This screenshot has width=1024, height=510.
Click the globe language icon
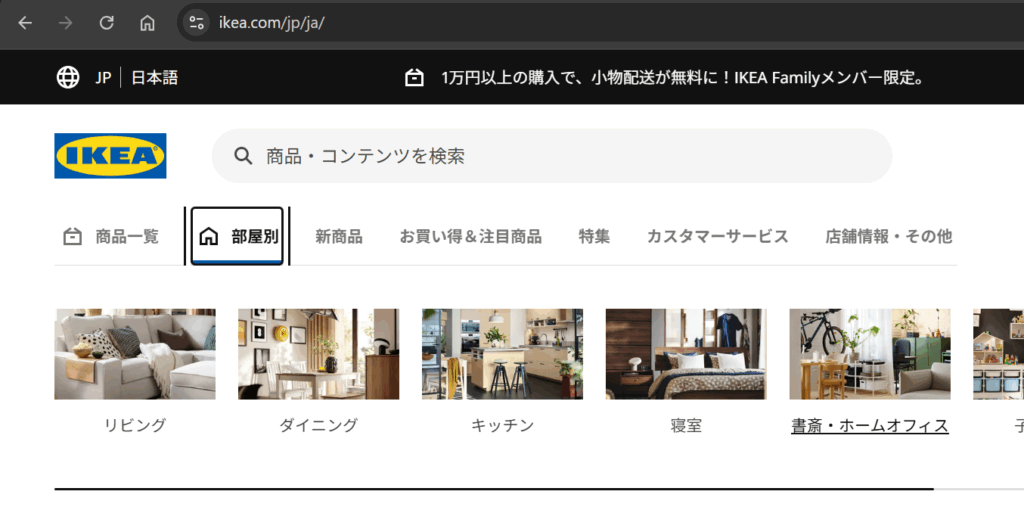coord(68,78)
